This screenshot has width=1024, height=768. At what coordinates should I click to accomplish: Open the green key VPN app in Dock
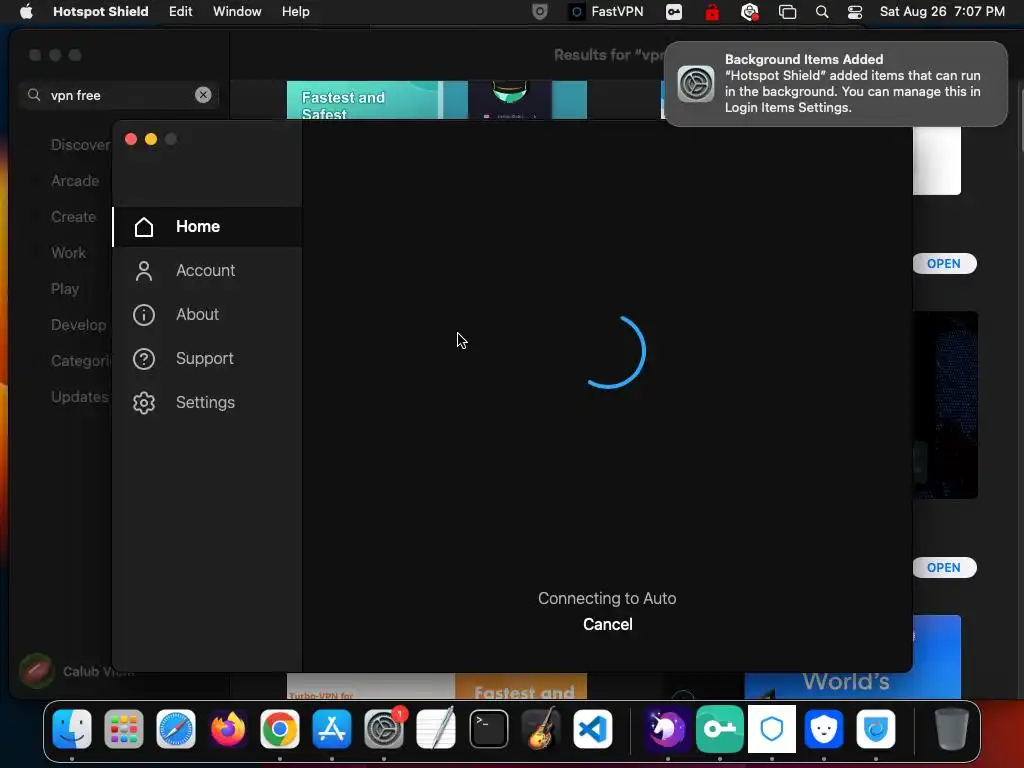[720, 729]
